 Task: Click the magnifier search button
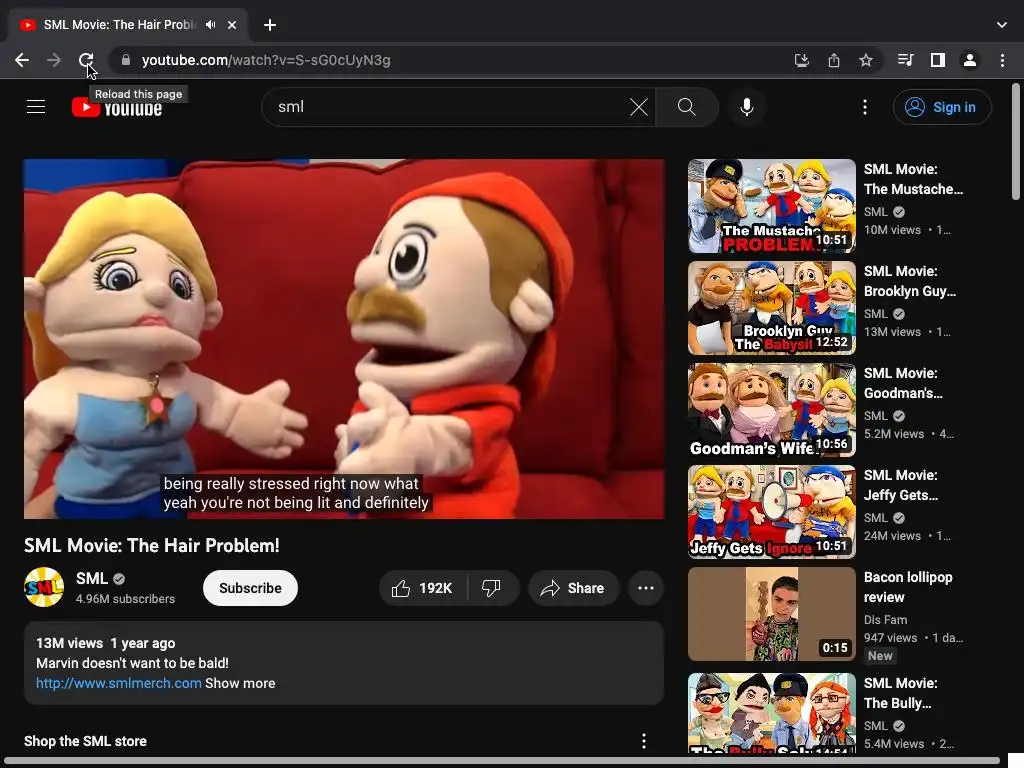pyautogui.click(x=686, y=107)
